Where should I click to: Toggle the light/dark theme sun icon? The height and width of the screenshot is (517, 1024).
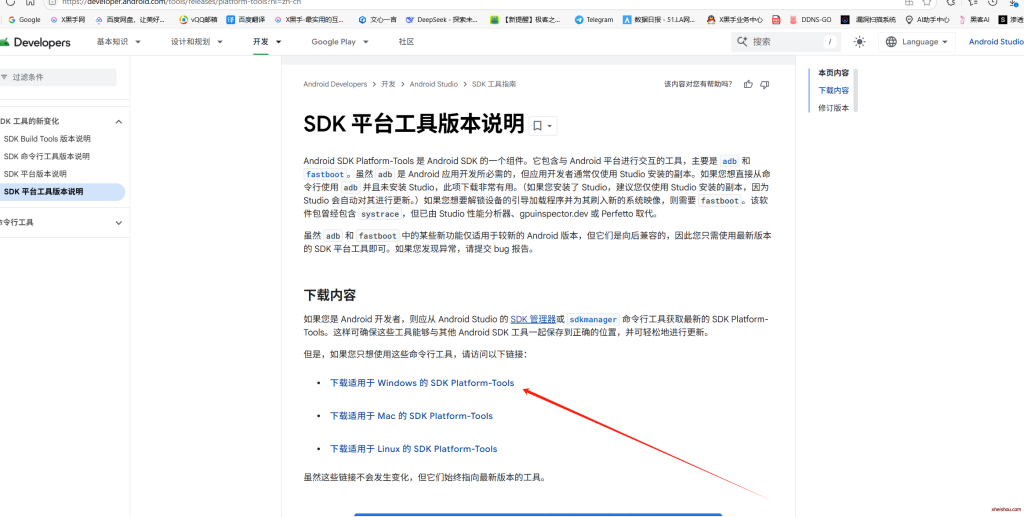click(x=859, y=42)
